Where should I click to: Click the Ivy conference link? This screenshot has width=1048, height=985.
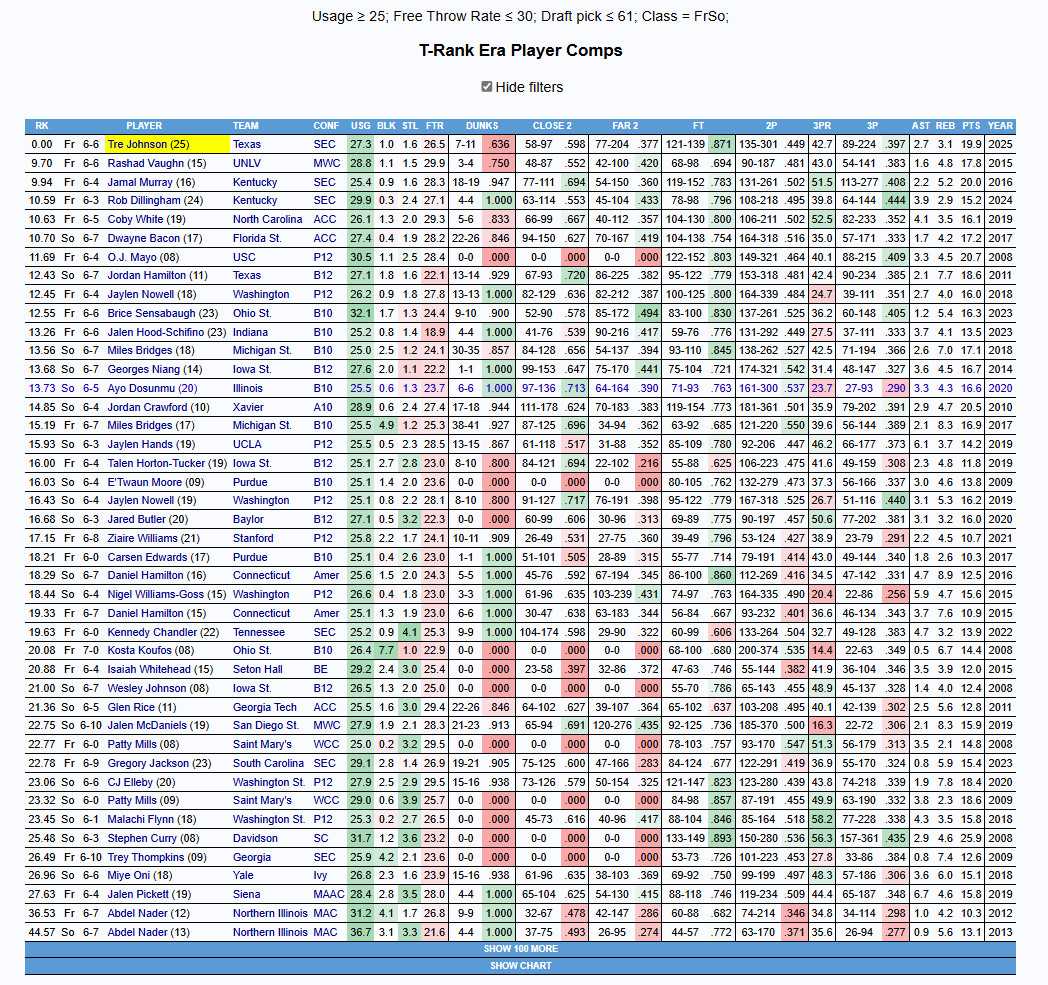(321, 876)
